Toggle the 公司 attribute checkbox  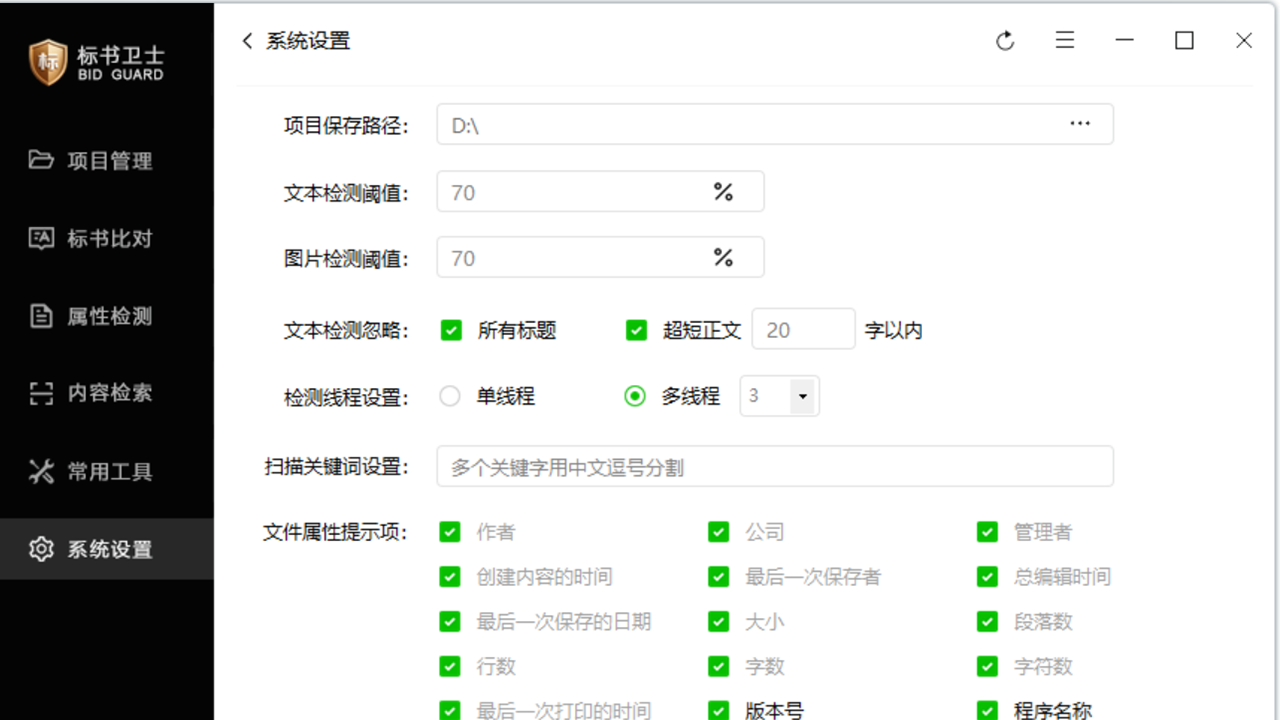(x=718, y=531)
